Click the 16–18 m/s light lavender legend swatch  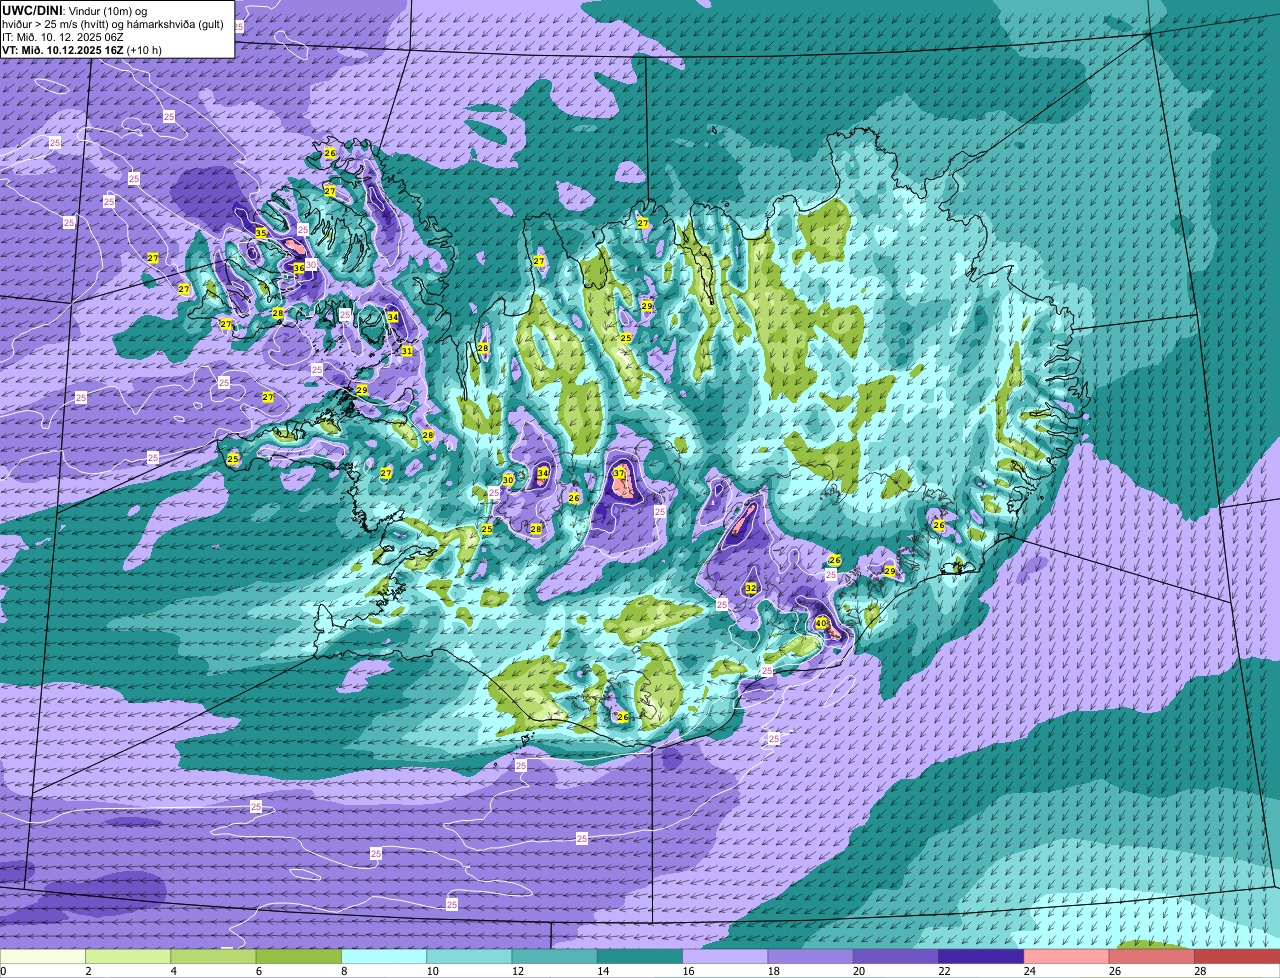(x=725, y=957)
